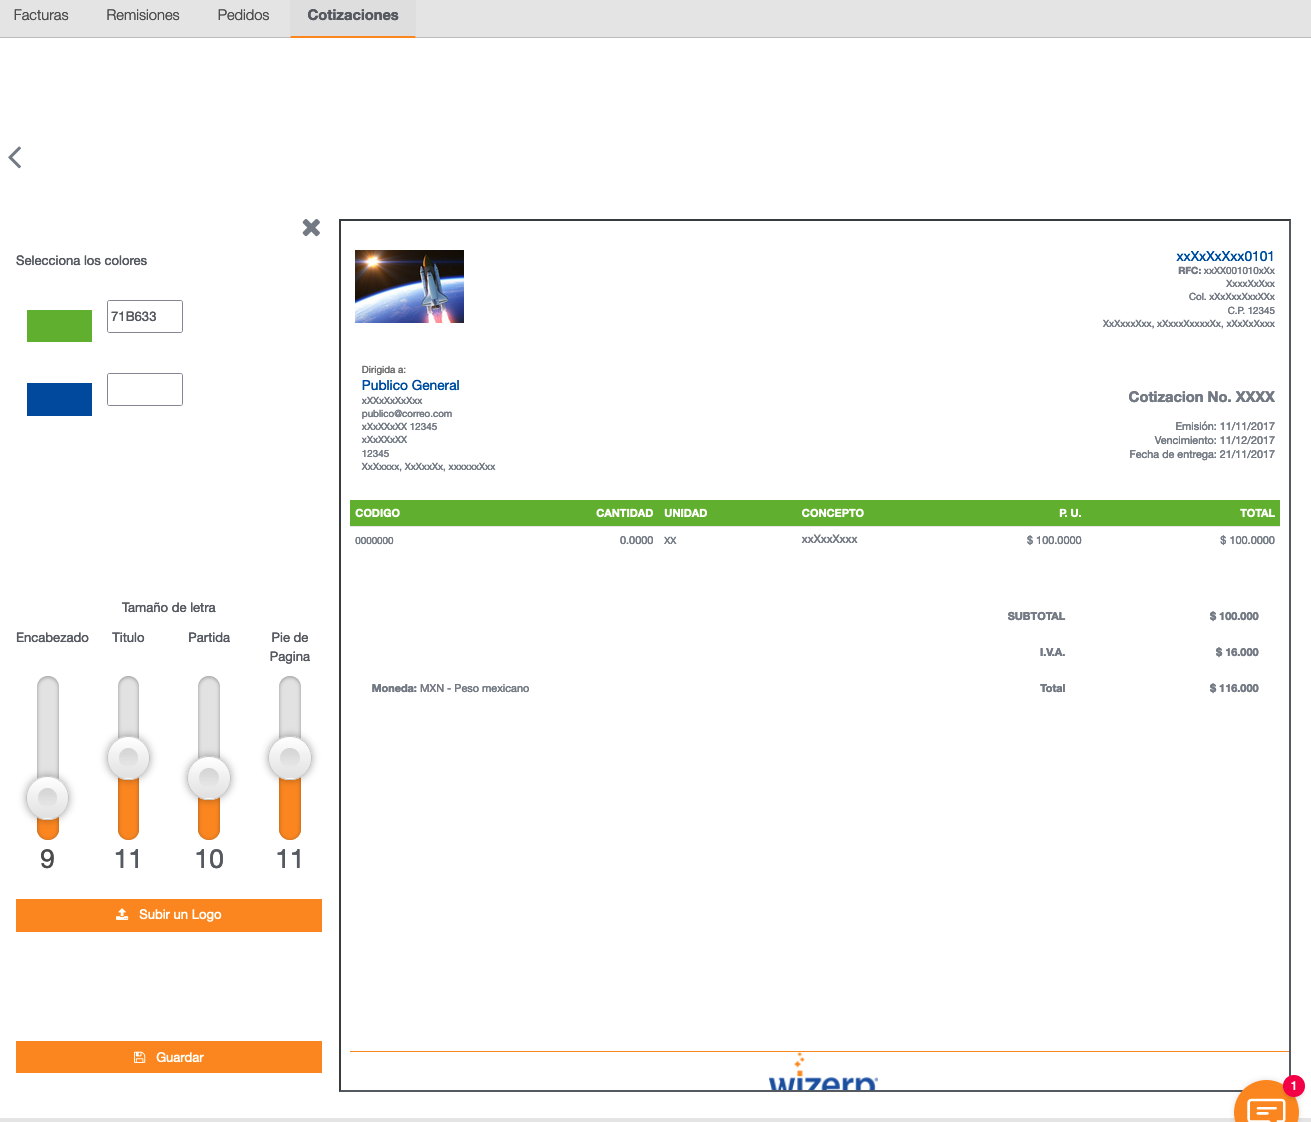Click the SUBTOTAL label
The width and height of the screenshot is (1311, 1122).
click(1036, 616)
